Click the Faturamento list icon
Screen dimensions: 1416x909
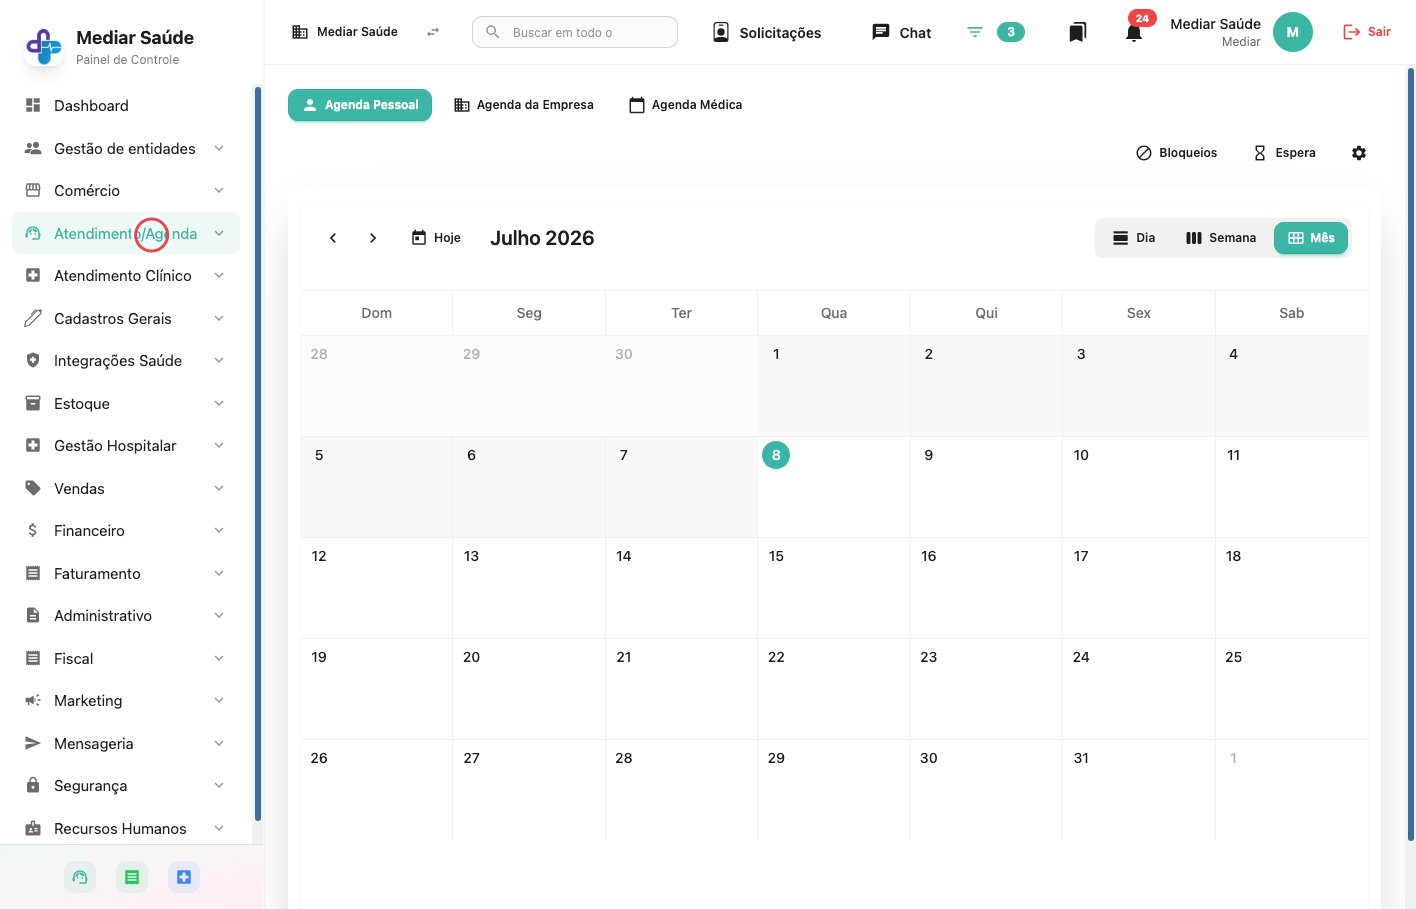click(33, 573)
